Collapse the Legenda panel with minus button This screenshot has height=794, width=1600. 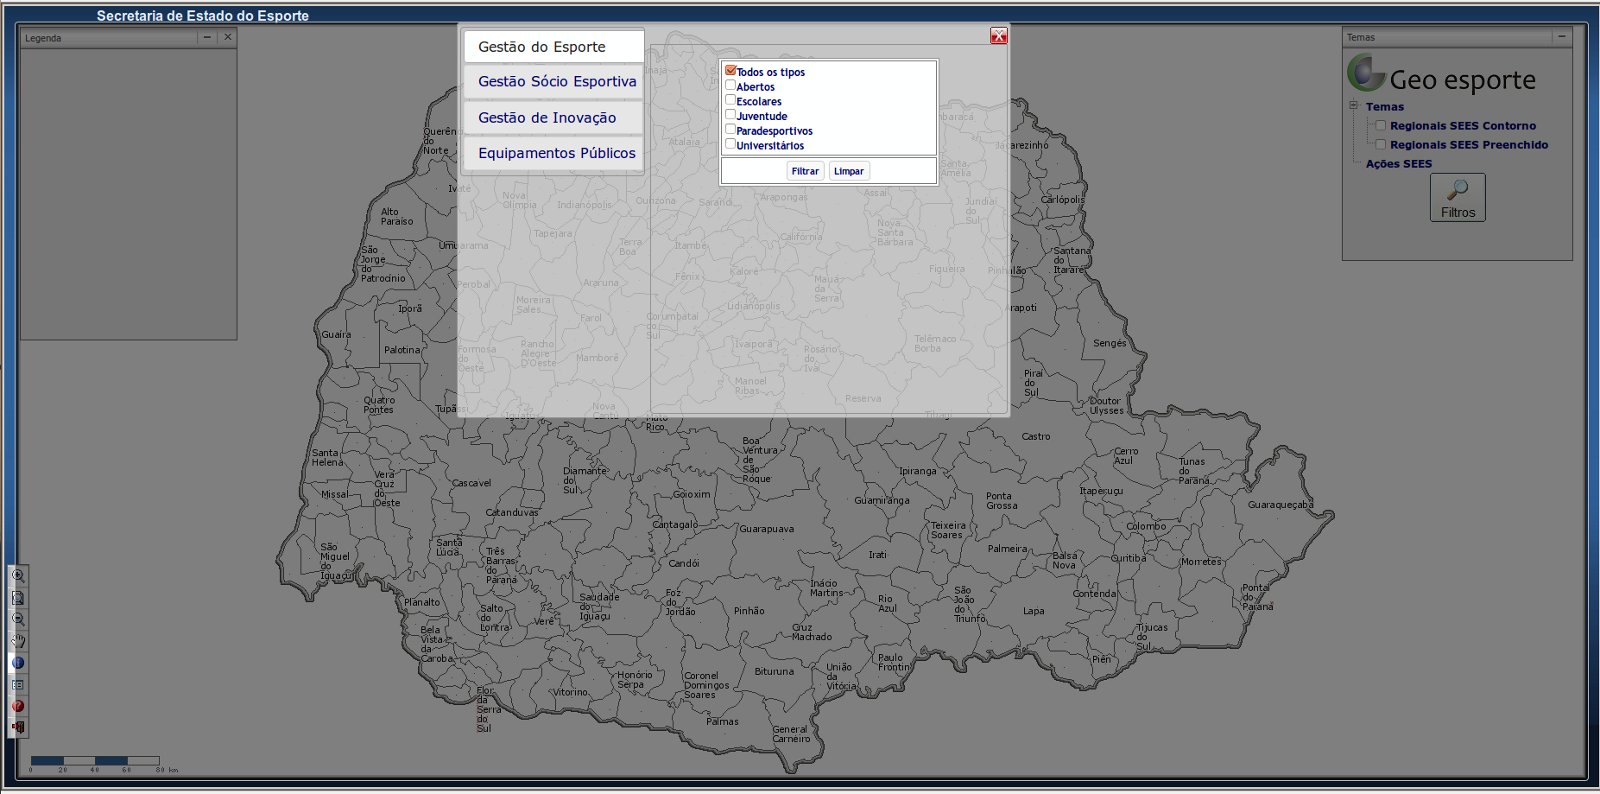pyautogui.click(x=207, y=37)
